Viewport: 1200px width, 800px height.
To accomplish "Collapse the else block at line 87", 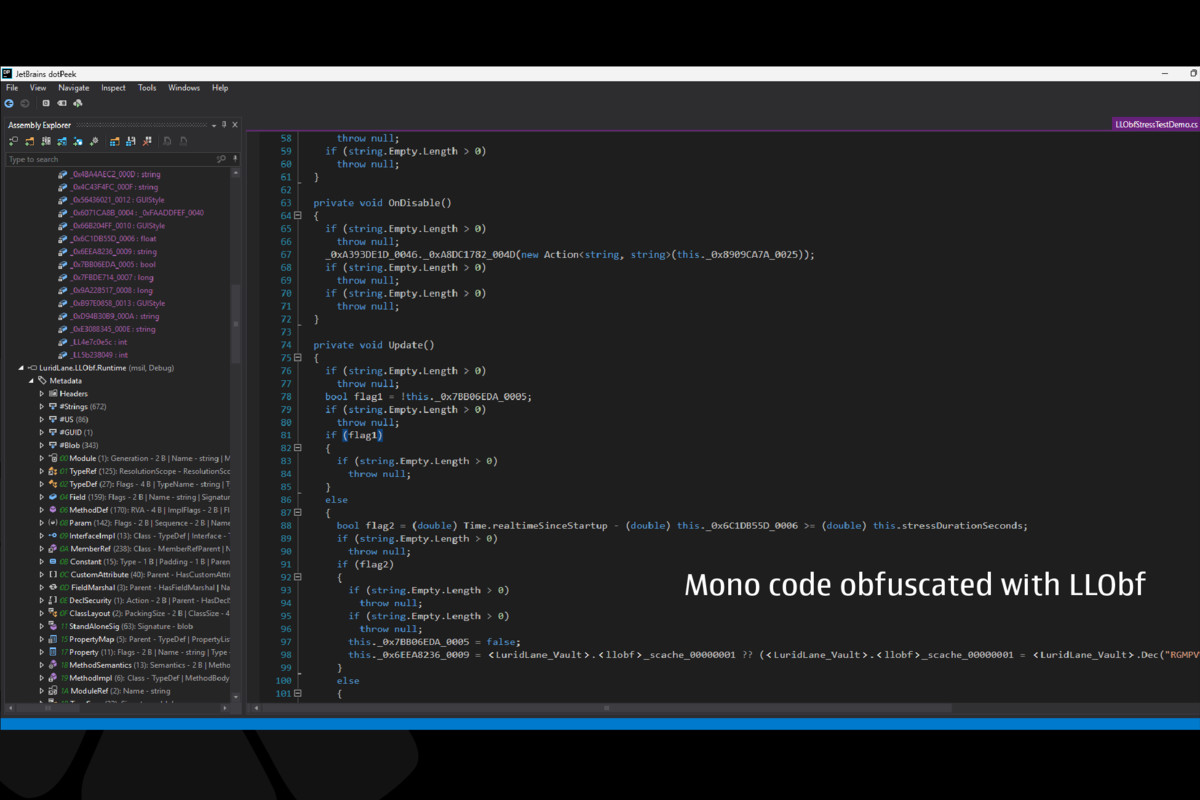I will coord(298,513).
